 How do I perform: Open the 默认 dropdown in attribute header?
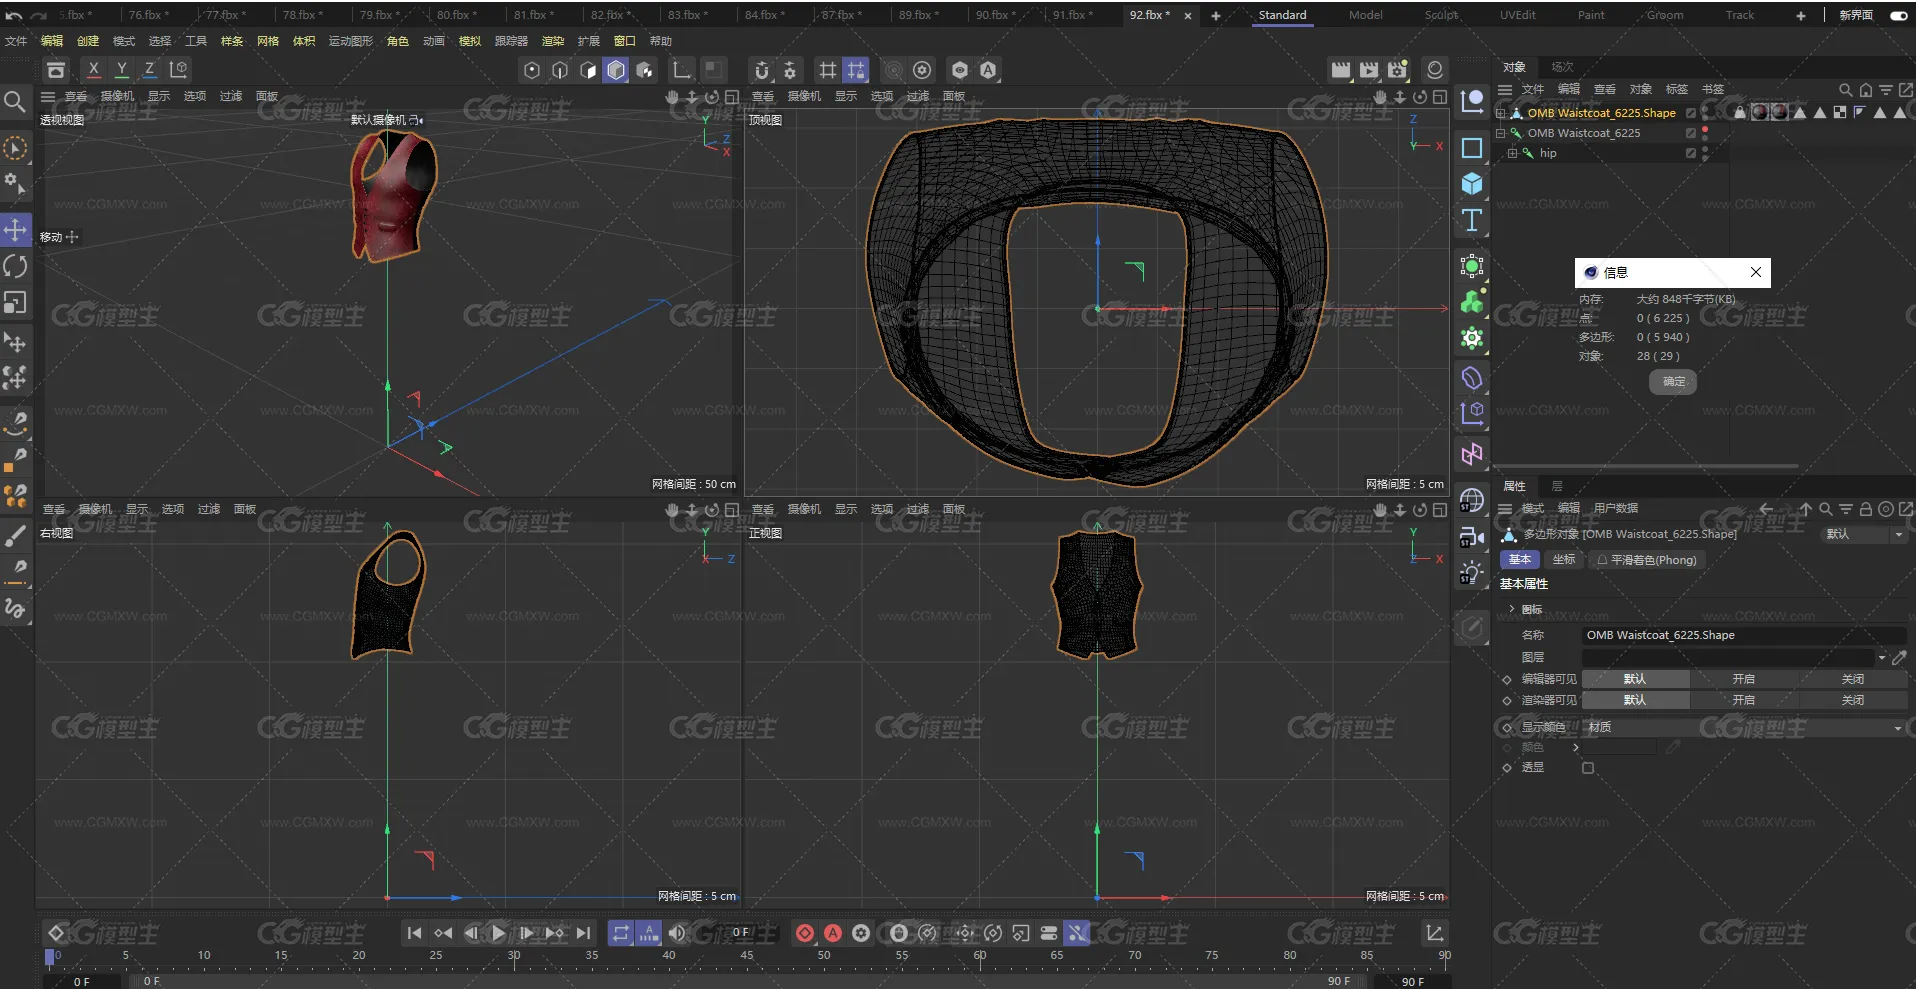1864,534
